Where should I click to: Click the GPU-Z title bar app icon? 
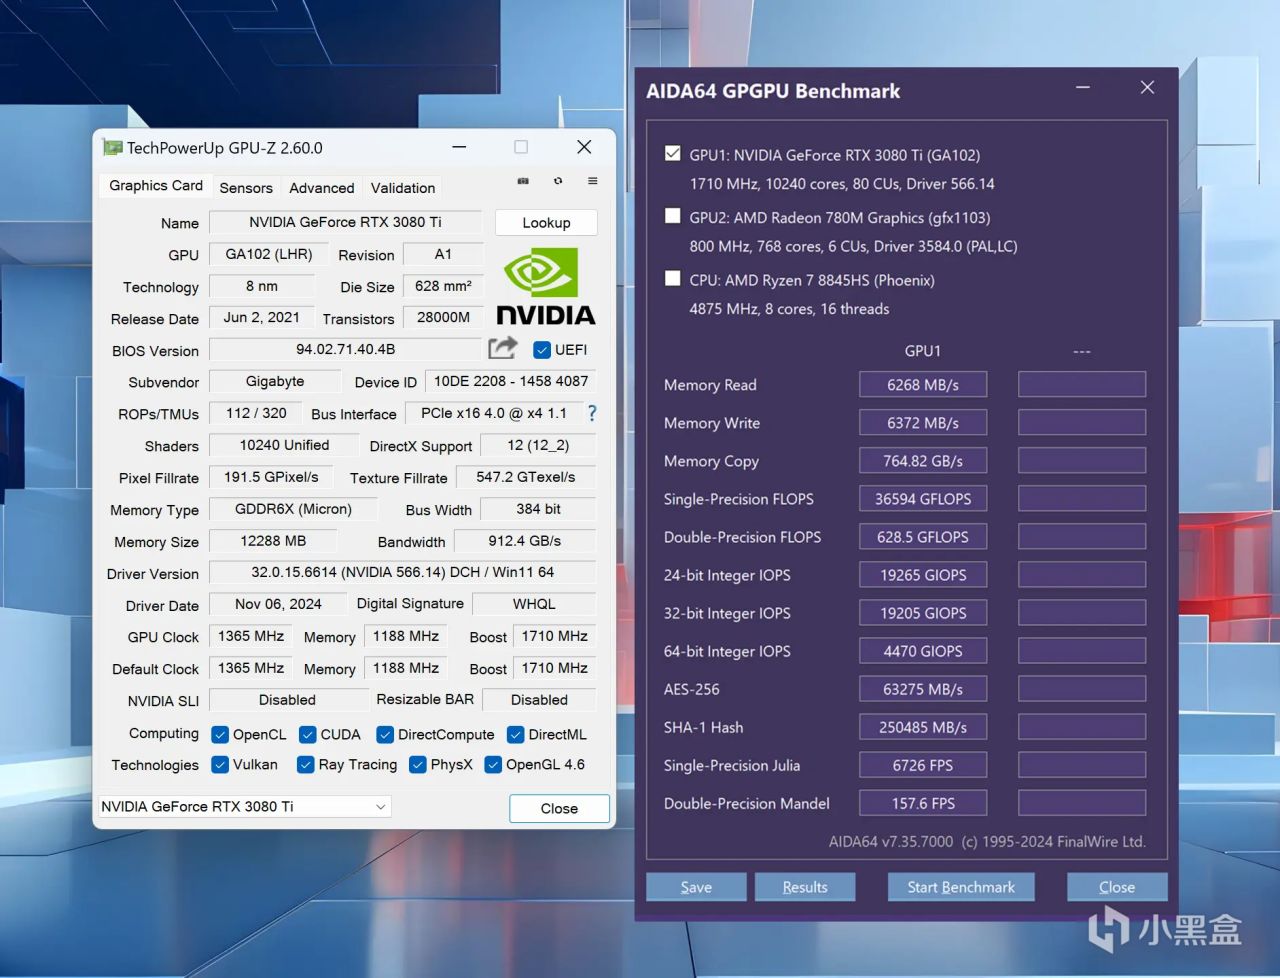pos(112,148)
